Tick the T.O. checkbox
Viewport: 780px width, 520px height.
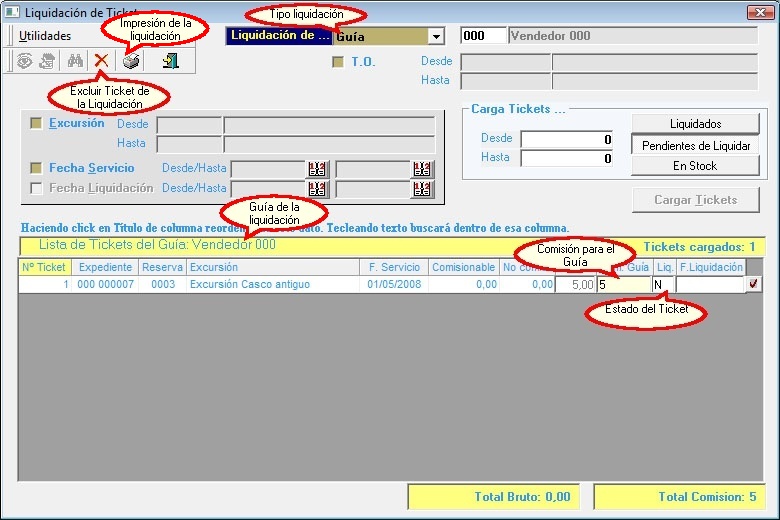tap(338, 62)
